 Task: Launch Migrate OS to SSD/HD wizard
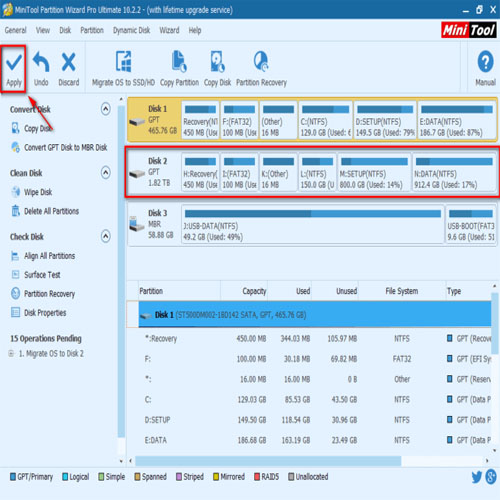123,69
